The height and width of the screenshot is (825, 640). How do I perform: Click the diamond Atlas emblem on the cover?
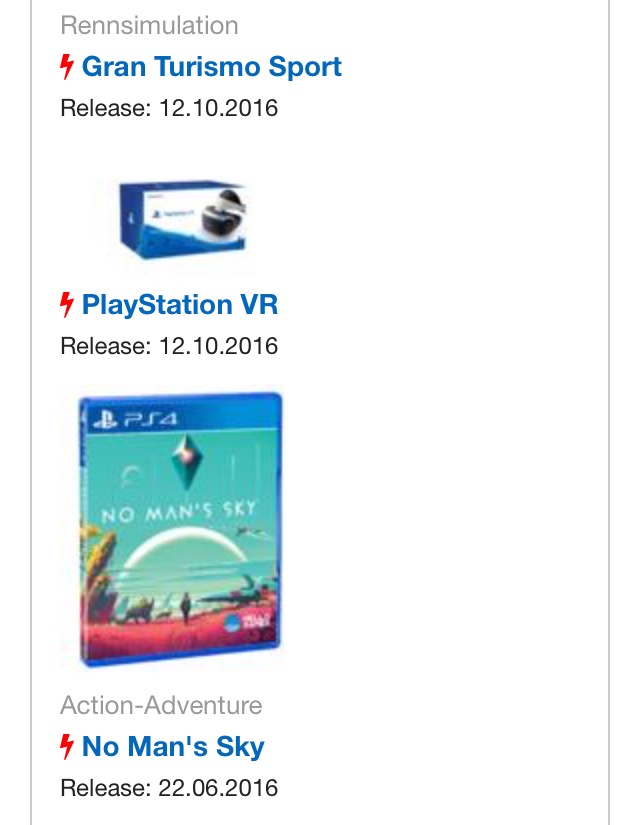click(185, 462)
